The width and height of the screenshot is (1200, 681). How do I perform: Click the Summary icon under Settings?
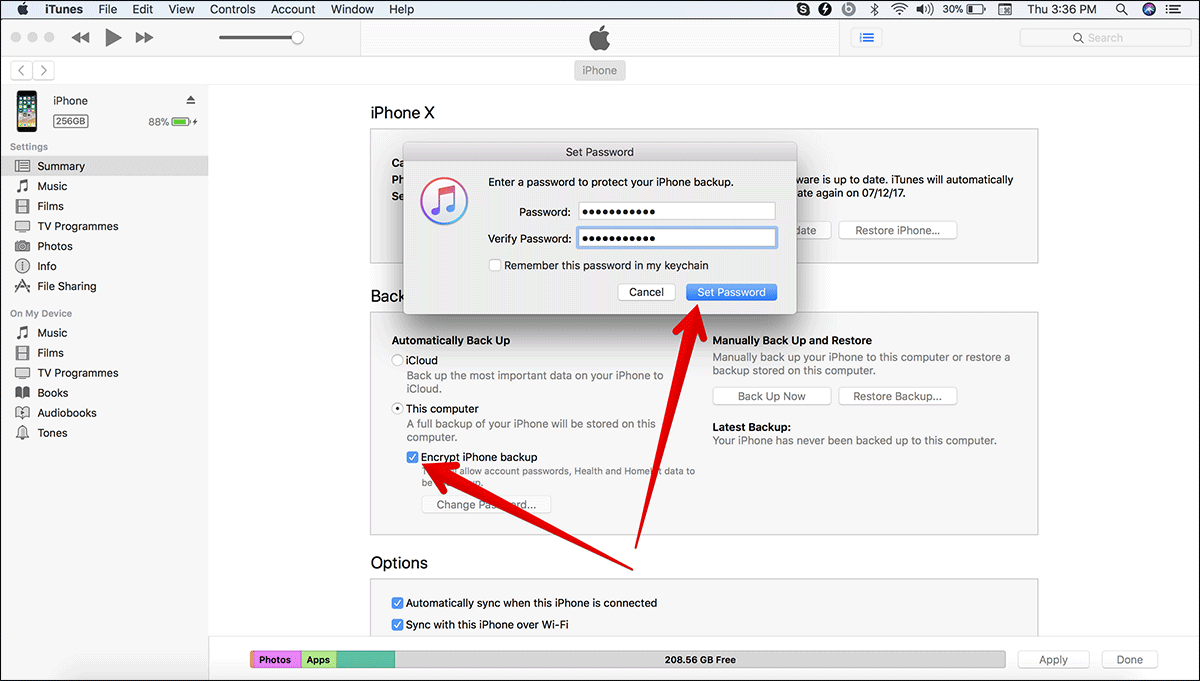coord(22,166)
